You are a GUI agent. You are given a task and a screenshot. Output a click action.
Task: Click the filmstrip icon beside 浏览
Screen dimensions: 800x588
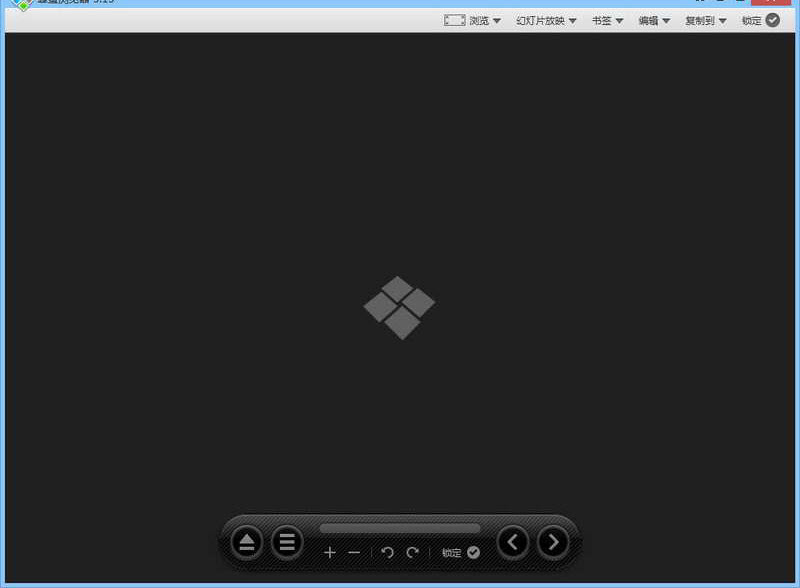454,20
